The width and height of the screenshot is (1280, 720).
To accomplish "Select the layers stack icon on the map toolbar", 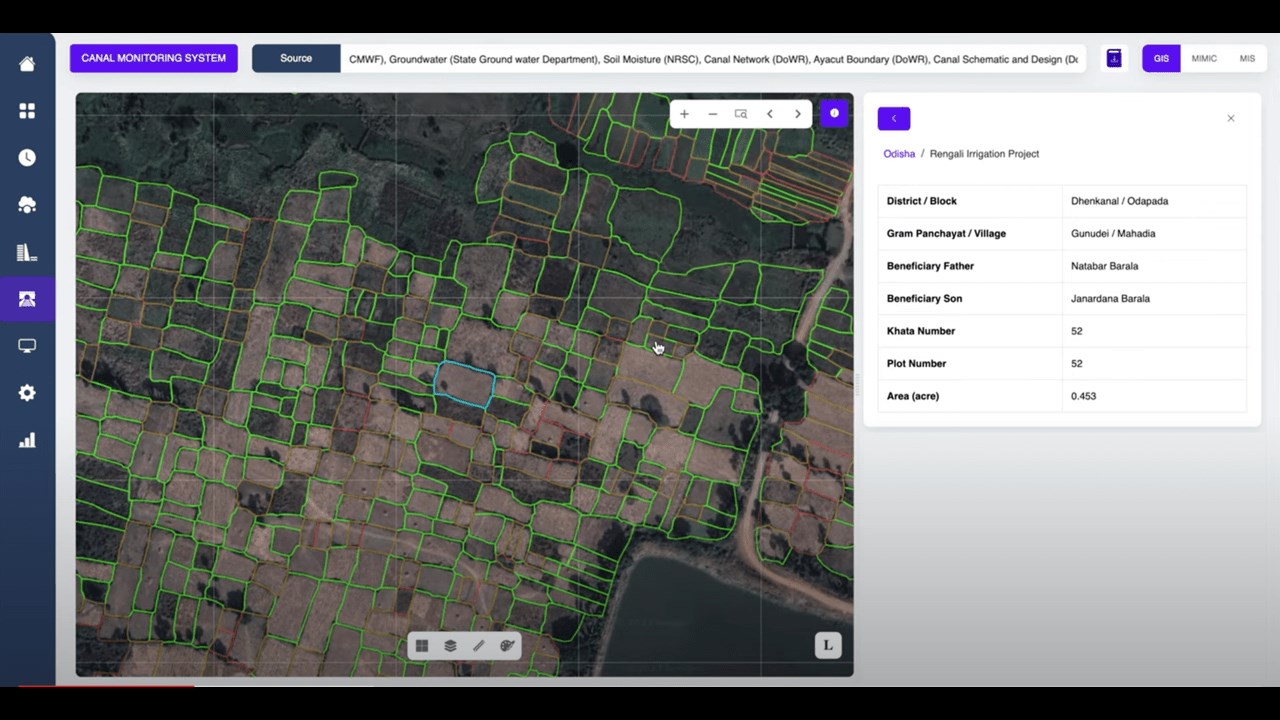I will pos(450,646).
